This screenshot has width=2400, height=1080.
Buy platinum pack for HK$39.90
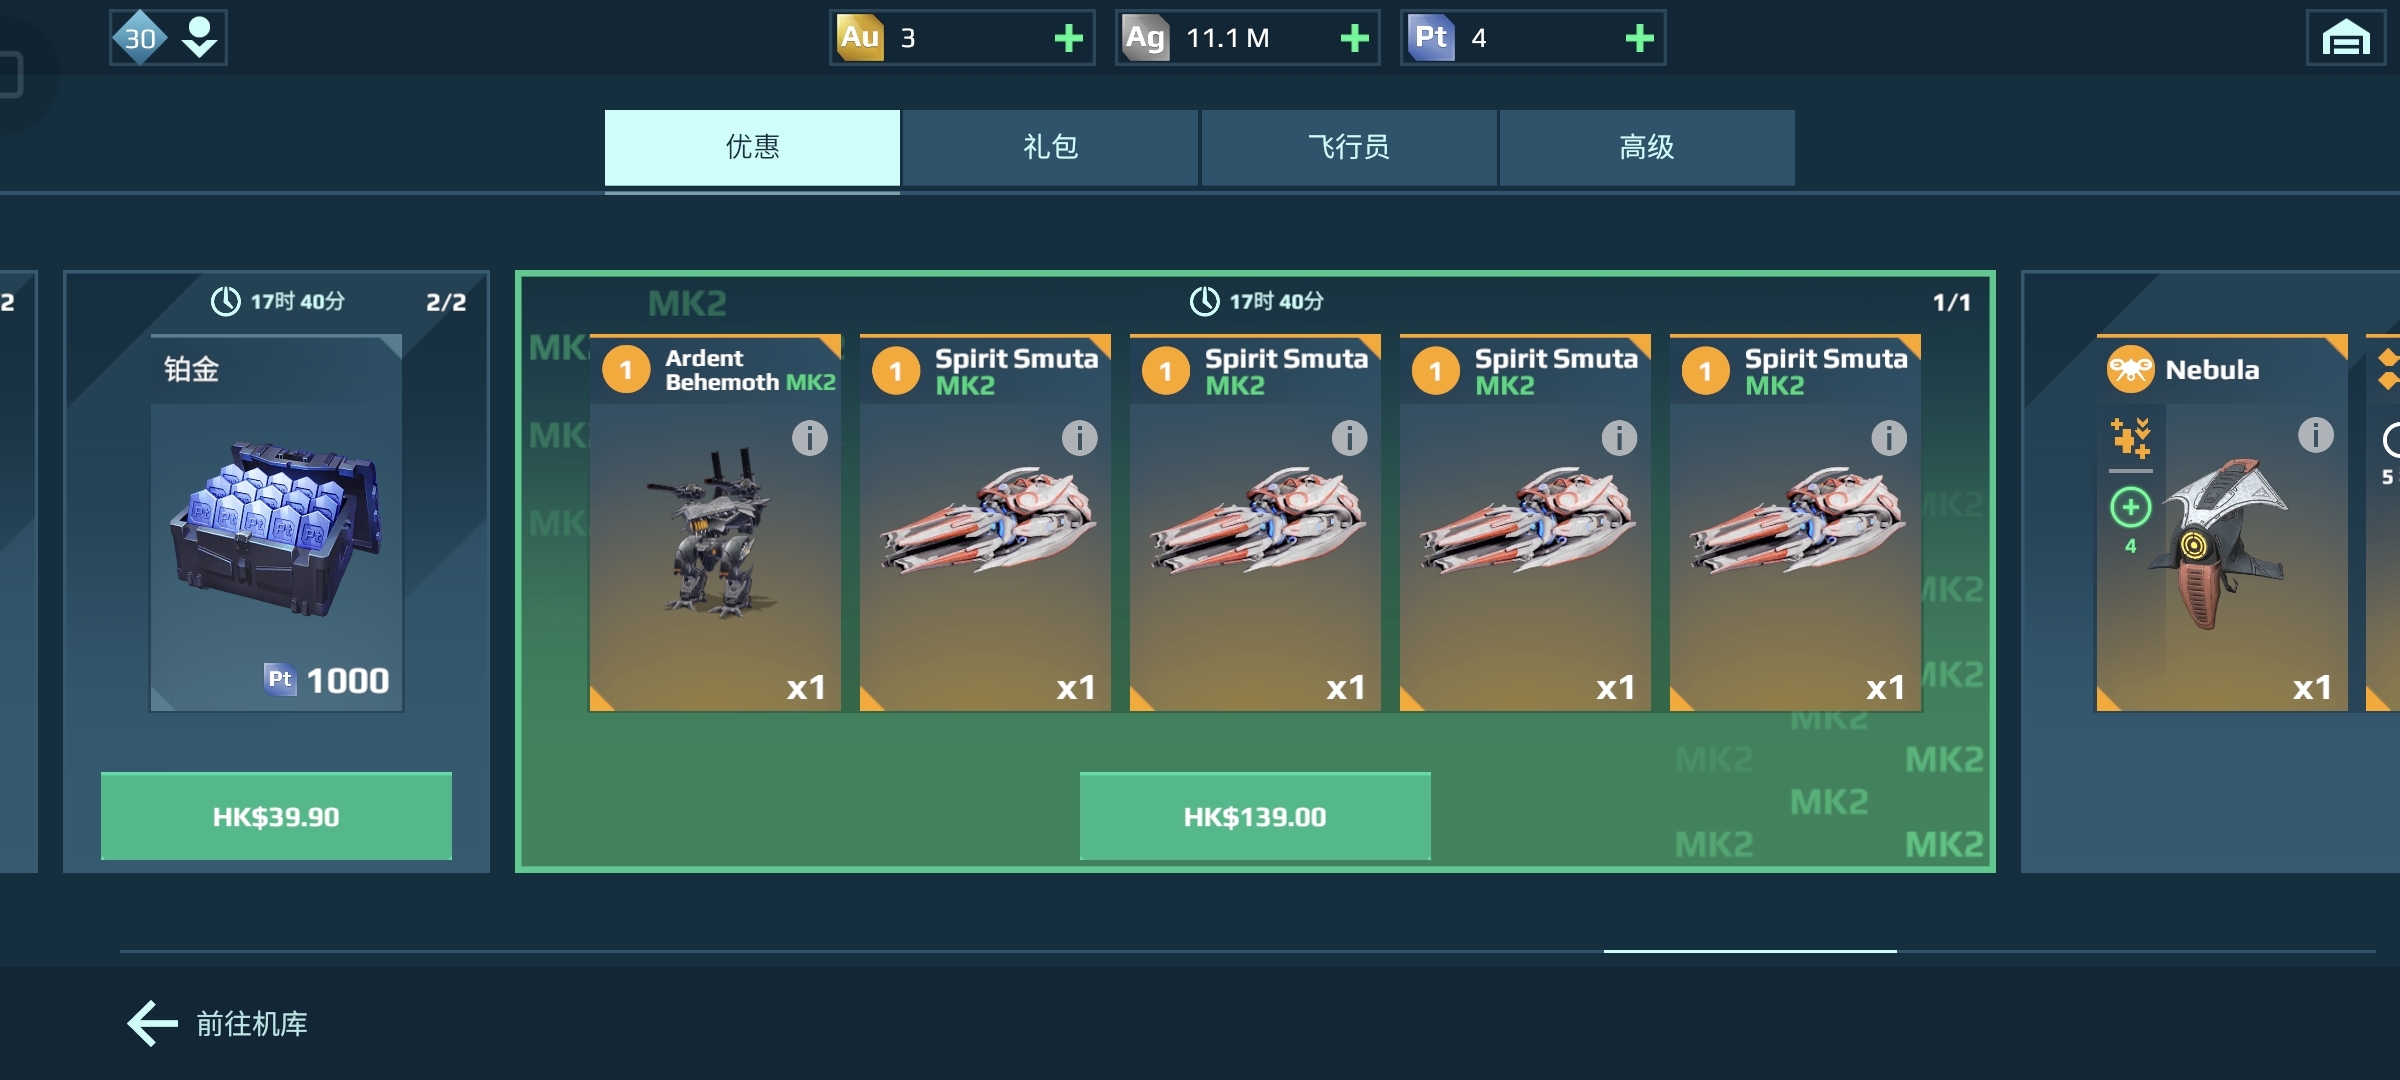276,816
